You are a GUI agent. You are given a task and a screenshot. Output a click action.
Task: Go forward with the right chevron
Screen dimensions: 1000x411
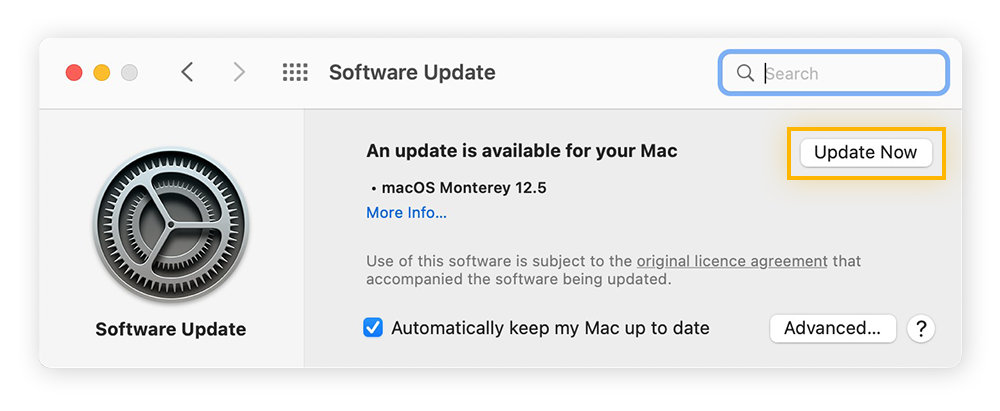click(x=239, y=72)
